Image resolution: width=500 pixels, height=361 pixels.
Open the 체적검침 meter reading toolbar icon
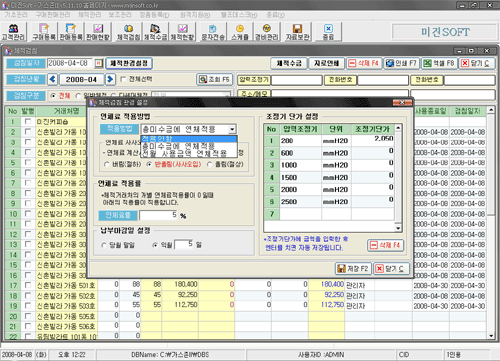pos(128,32)
